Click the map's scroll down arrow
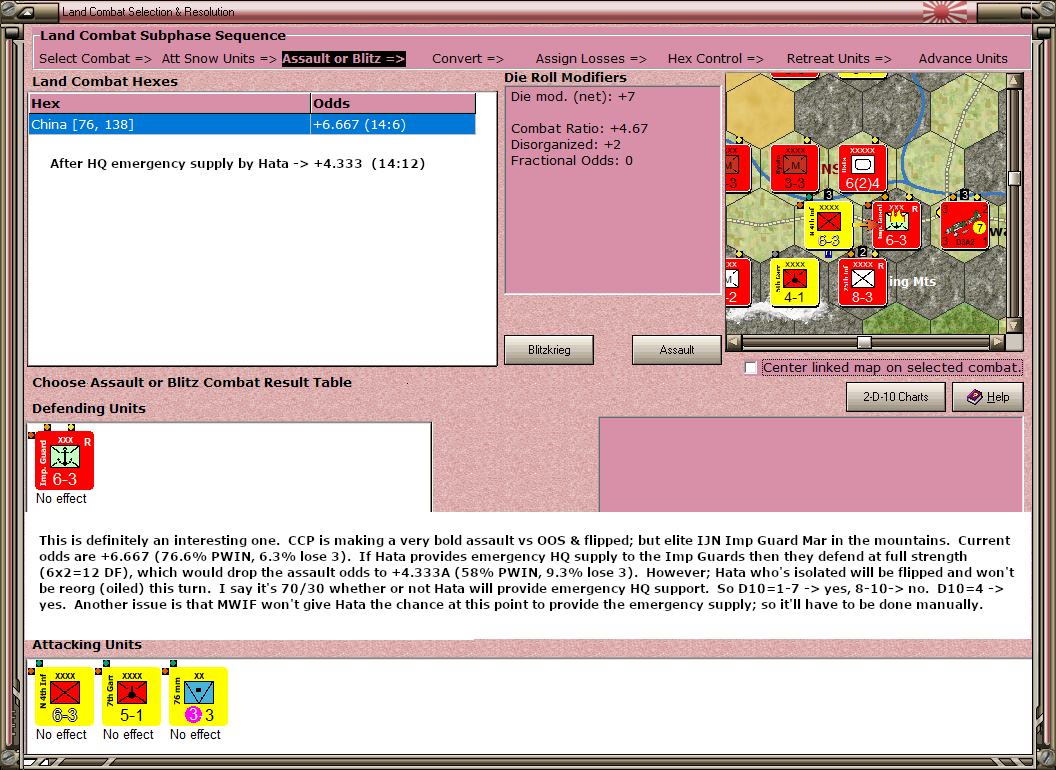 pos(1014,325)
